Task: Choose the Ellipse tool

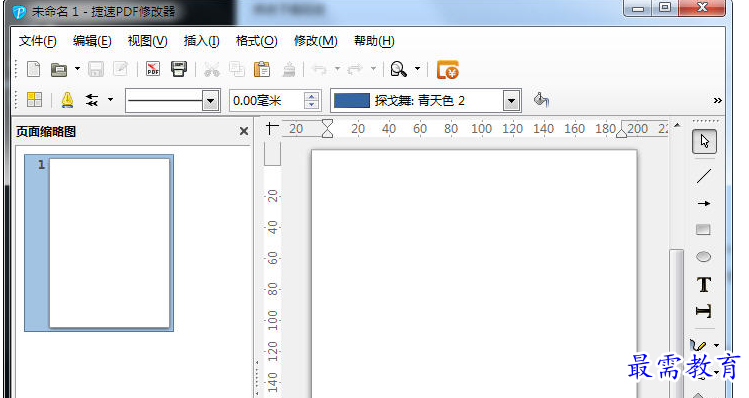Action: click(x=703, y=257)
